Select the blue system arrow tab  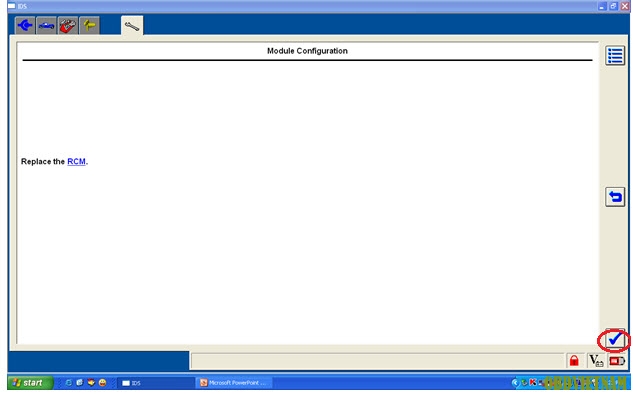[25, 25]
